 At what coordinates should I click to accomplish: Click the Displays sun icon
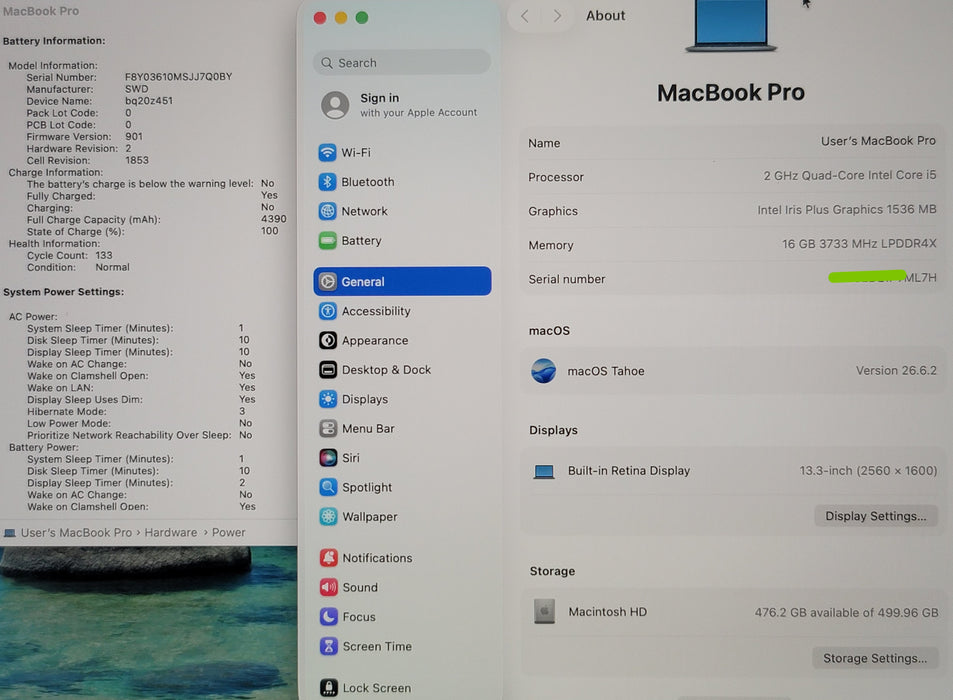pos(328,399)
